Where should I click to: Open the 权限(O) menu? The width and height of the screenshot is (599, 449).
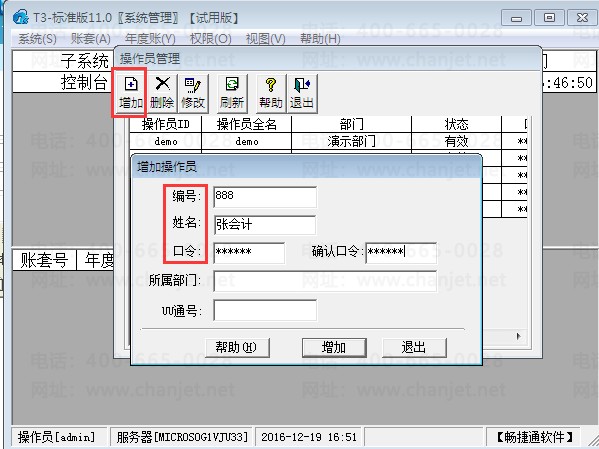210,39
